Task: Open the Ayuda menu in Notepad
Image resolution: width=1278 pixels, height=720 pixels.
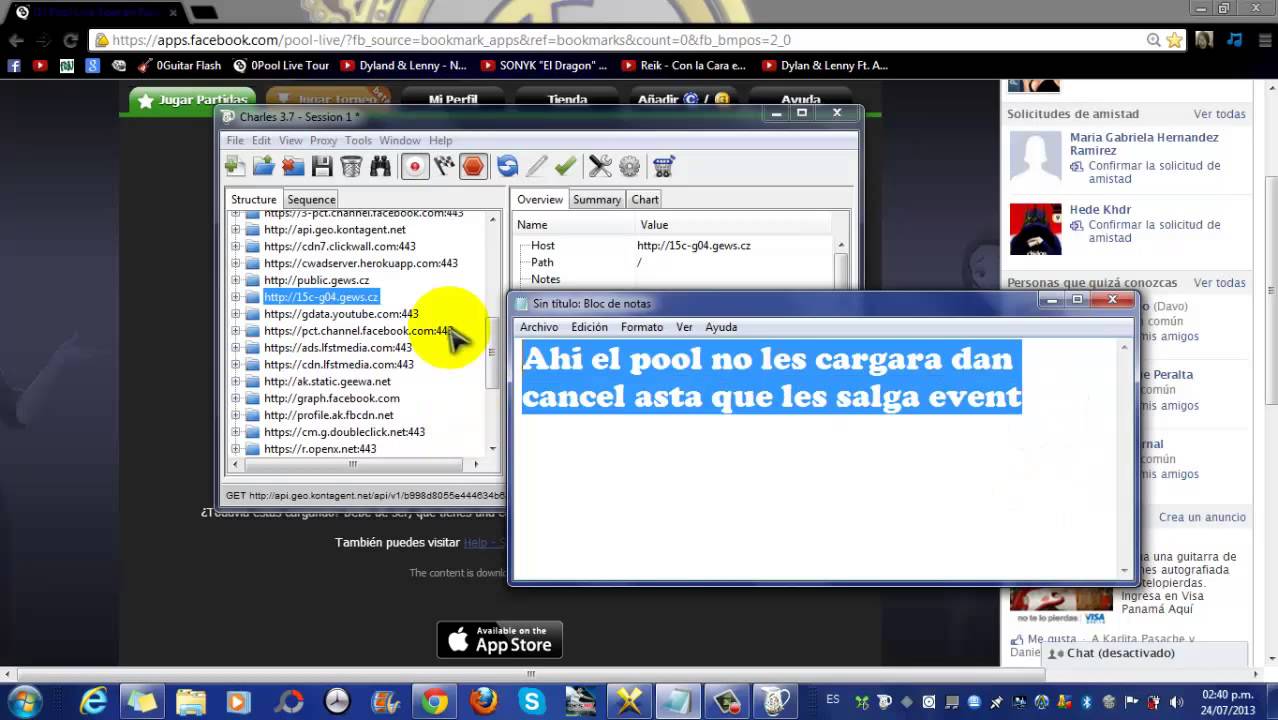Action: [x=721, y=327]
